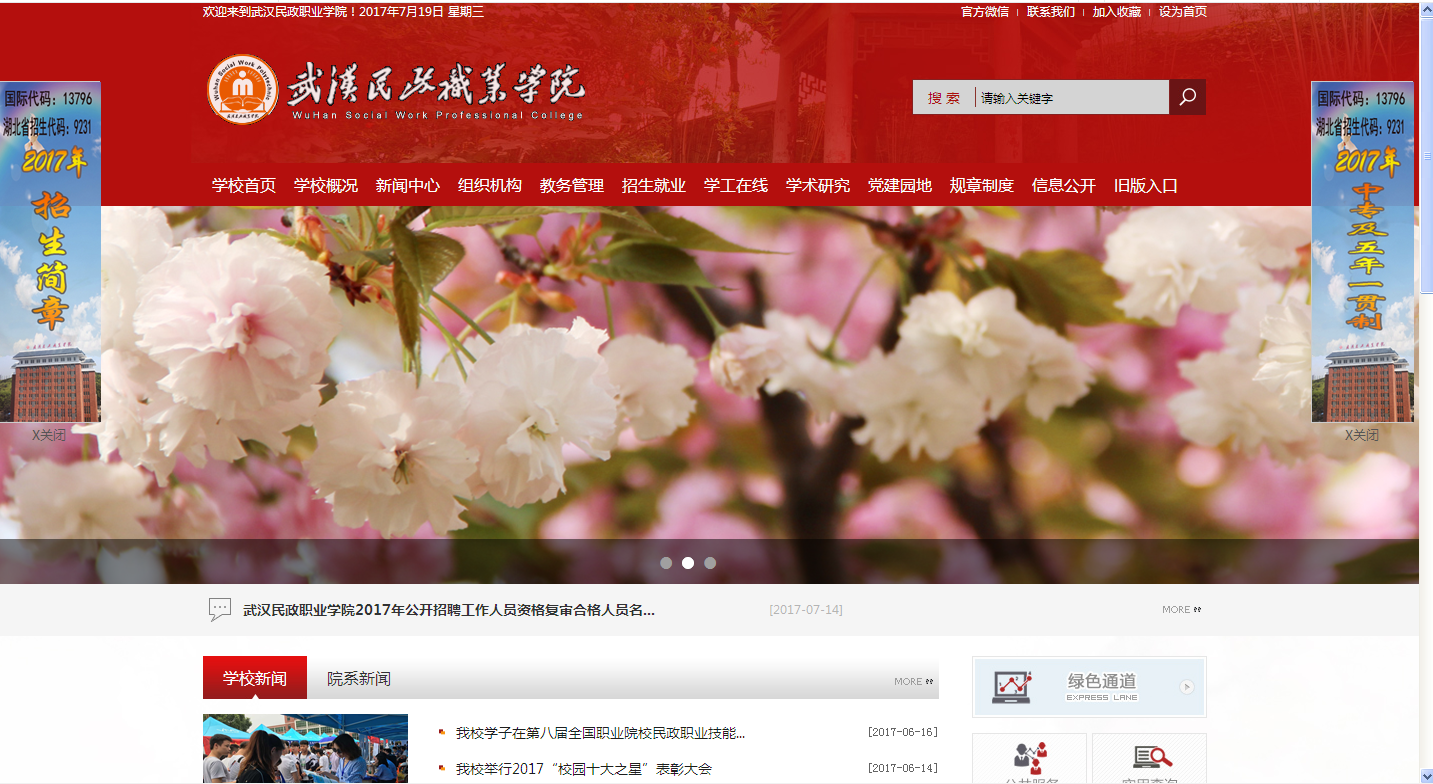Switch to the 院系新闻 tab
1433x784 pixels.
359,679
